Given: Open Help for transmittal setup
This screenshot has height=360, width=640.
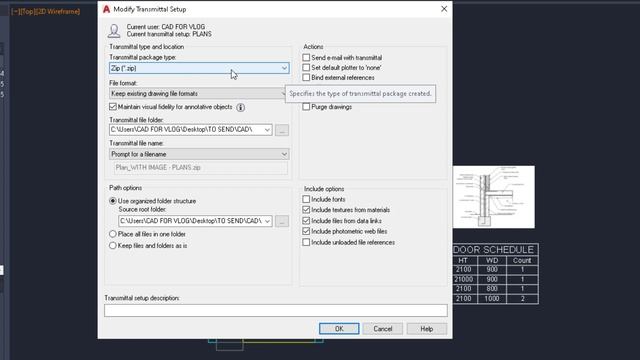Looking at the screenshot, I should pyautogui.click(x=427, y=329).
